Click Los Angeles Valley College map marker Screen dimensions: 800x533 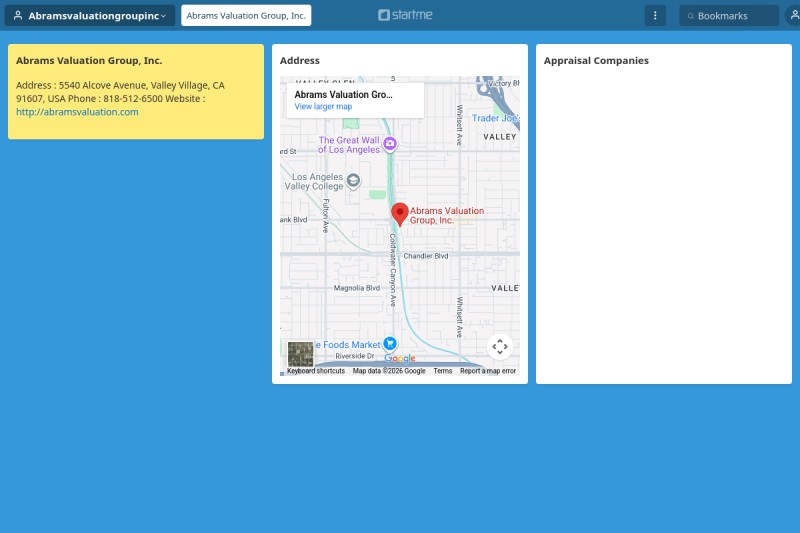[x=353, y=181]
